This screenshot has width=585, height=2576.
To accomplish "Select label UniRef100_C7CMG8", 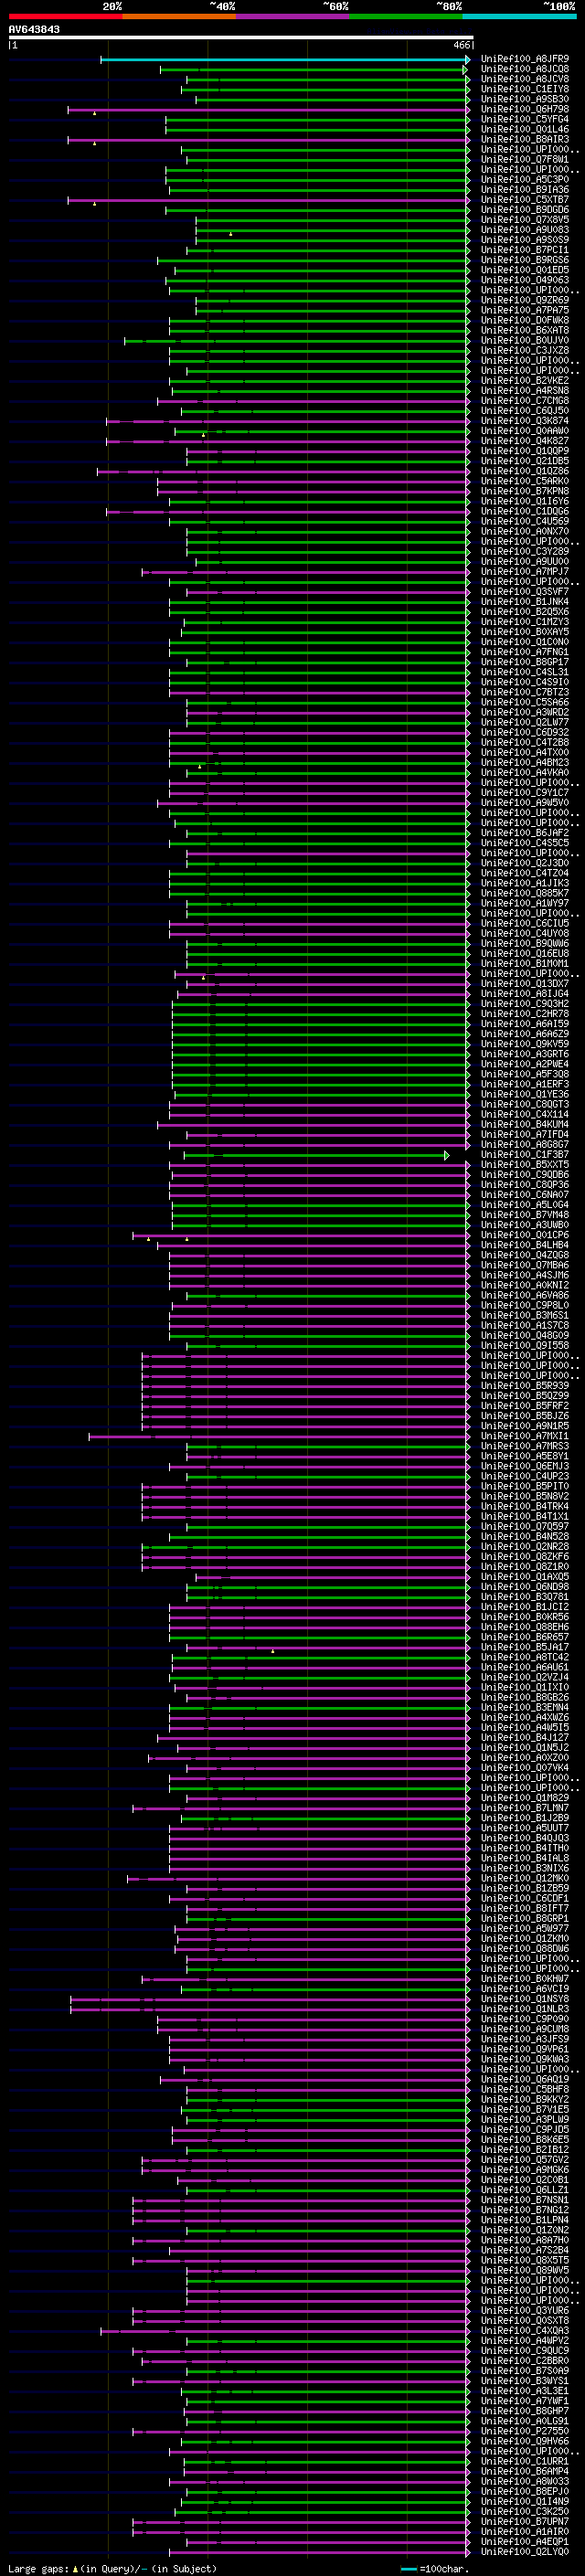I will click(525, 401).
